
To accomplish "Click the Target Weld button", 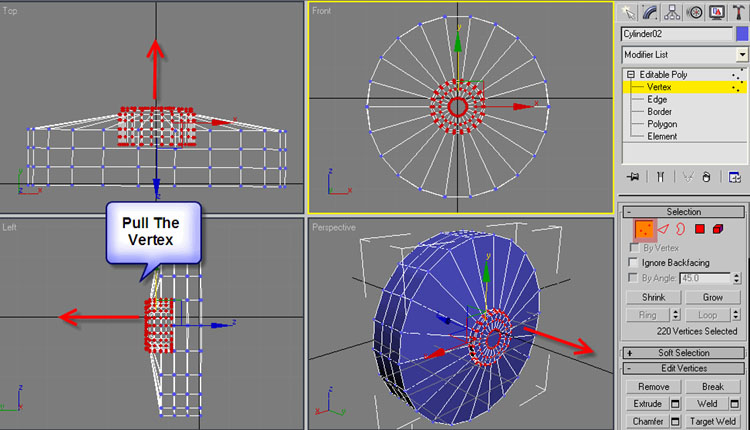I will 713,421.
